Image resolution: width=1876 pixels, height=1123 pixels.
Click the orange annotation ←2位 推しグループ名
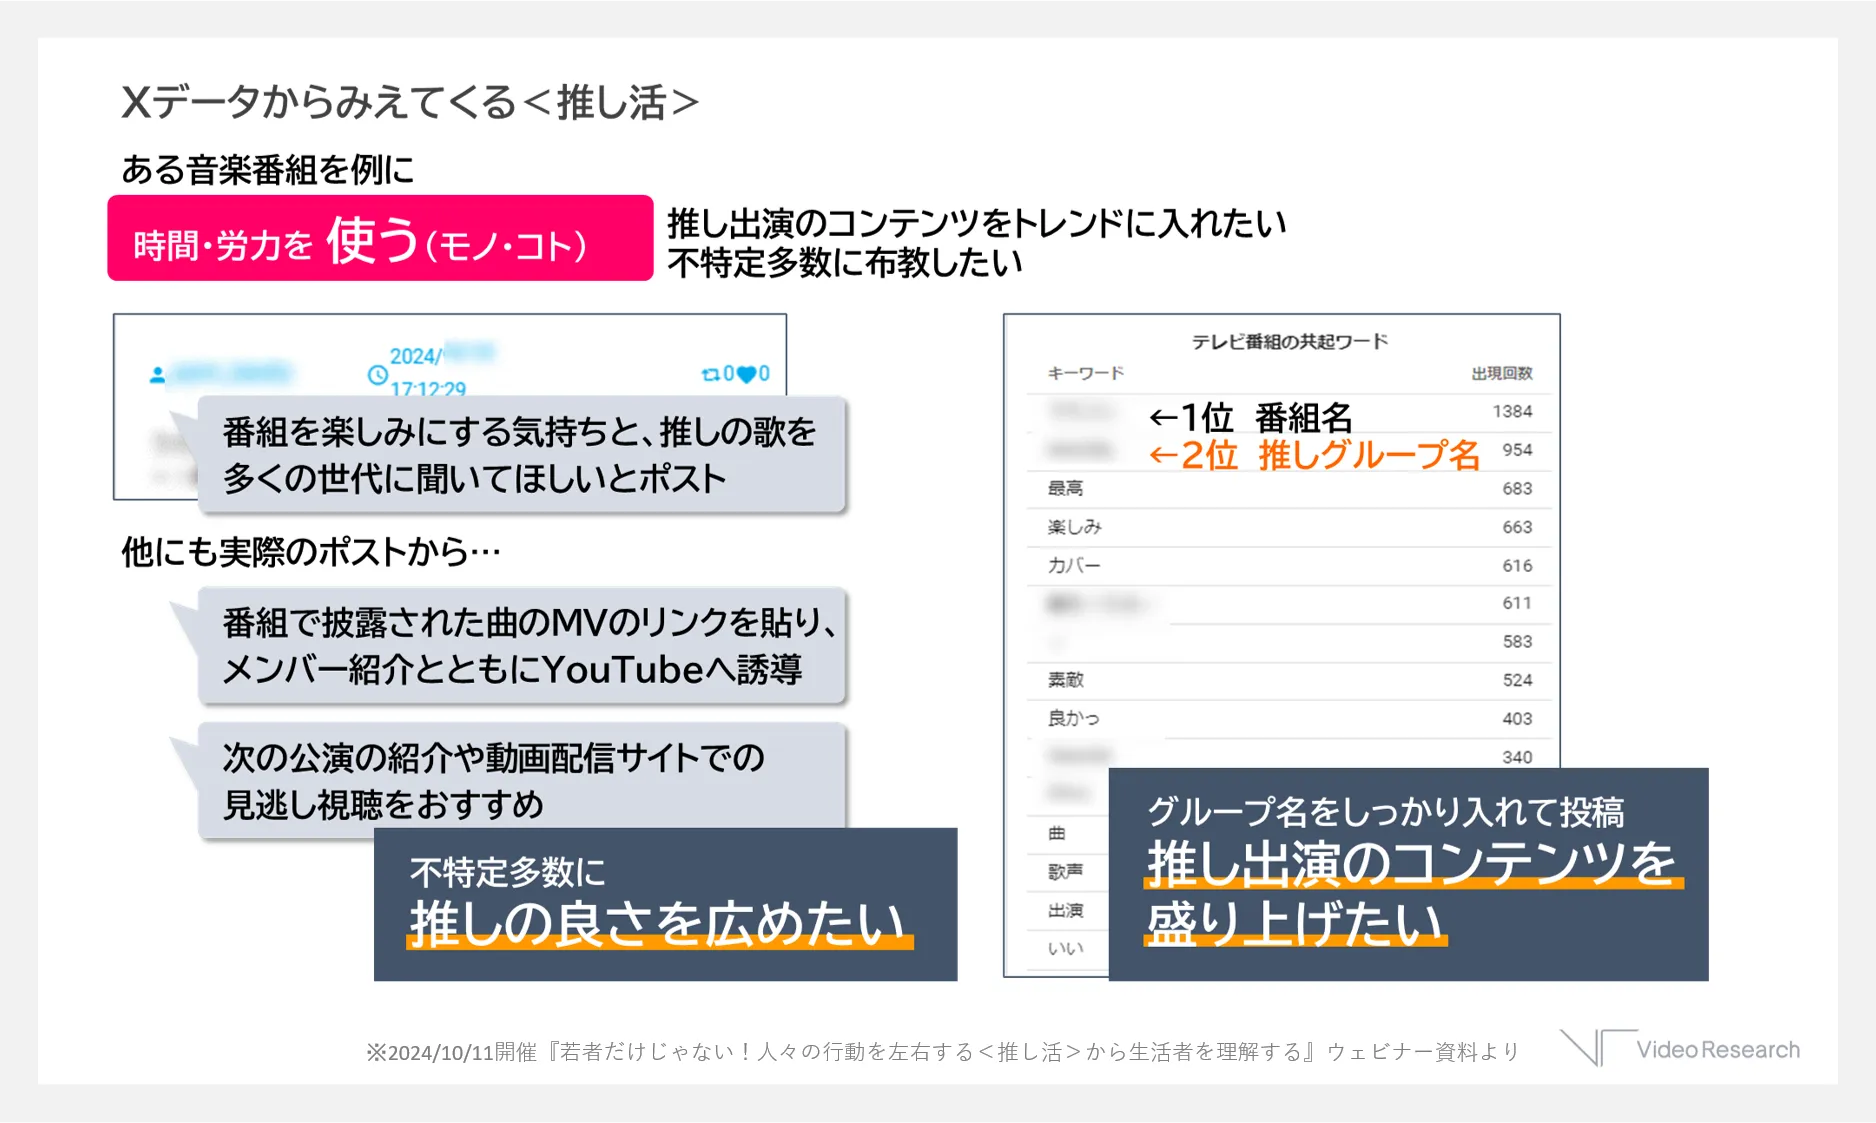point(1314,455)
